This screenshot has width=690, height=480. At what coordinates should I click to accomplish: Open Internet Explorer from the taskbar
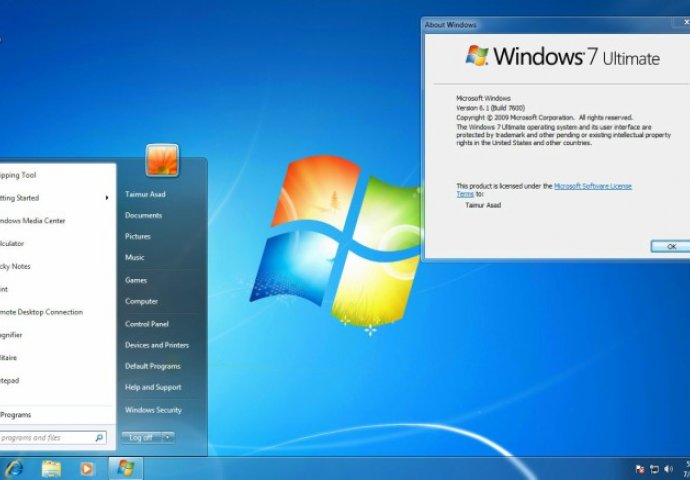pos(13,468)
